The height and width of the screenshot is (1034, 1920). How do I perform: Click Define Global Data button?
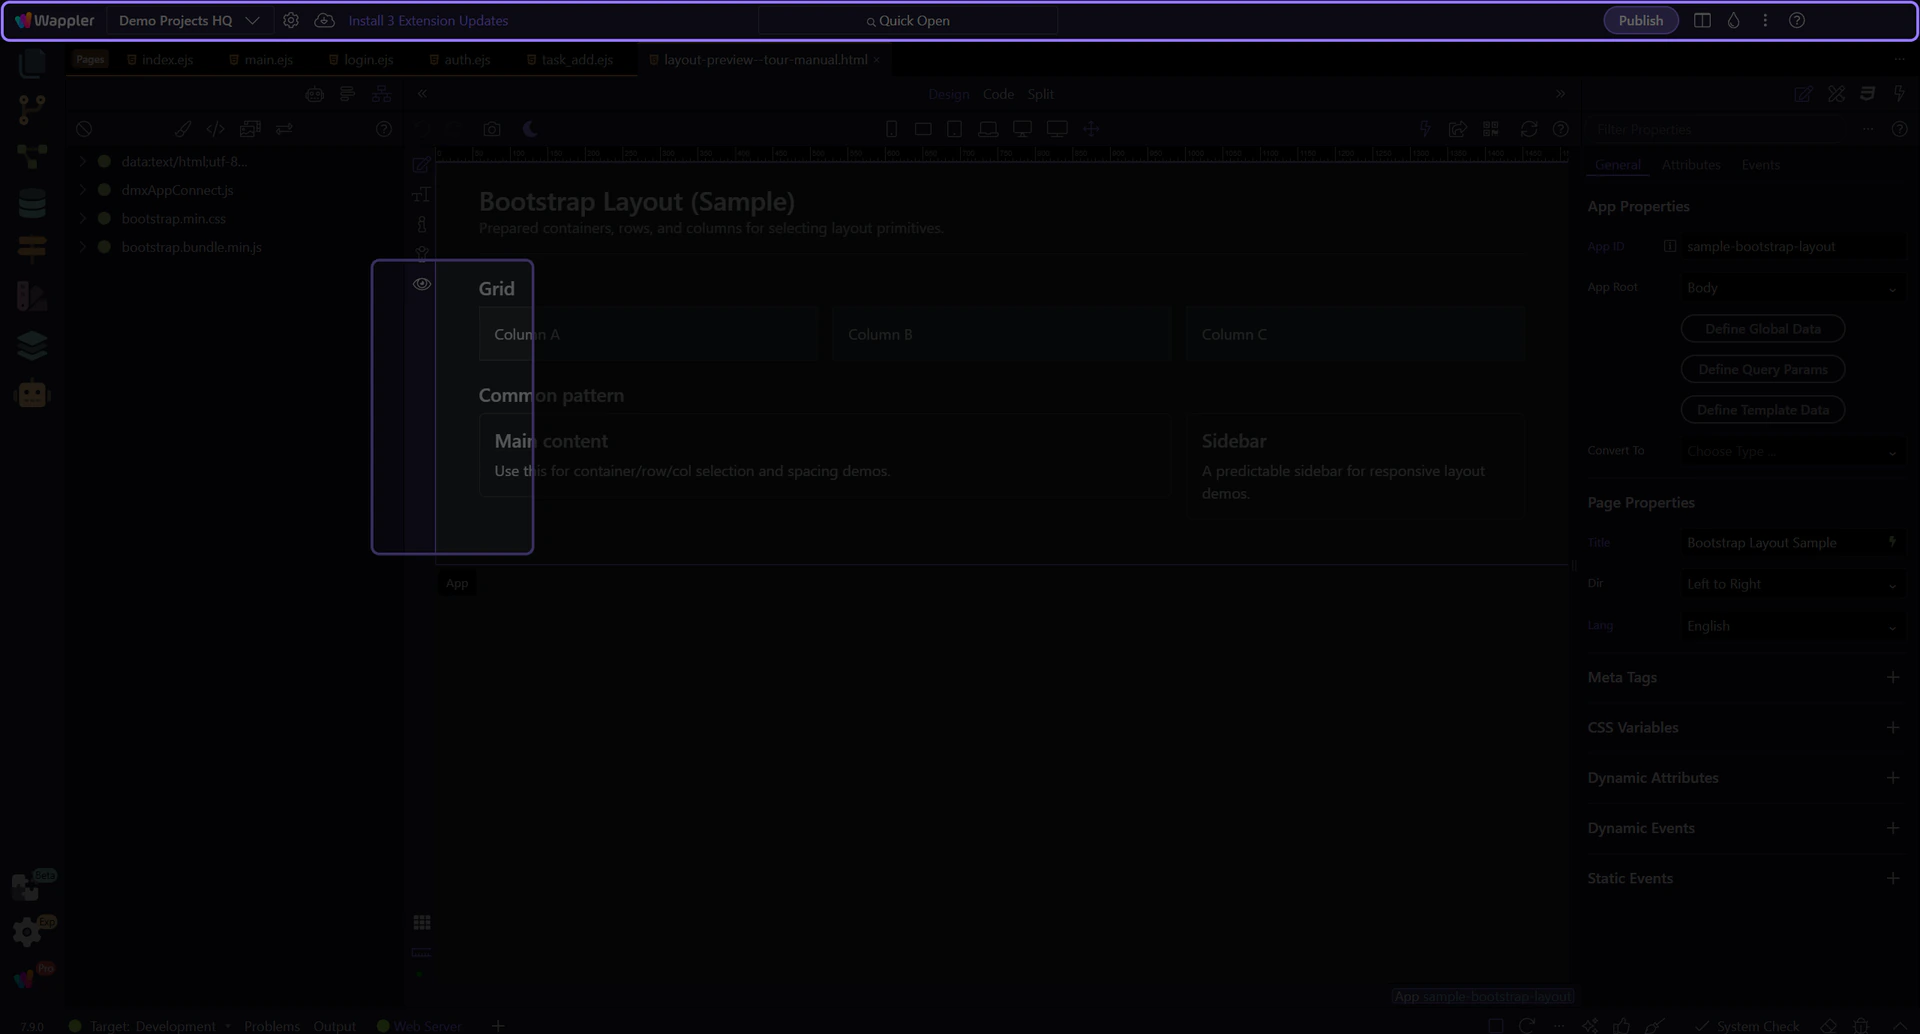(x=1762, y=329)
